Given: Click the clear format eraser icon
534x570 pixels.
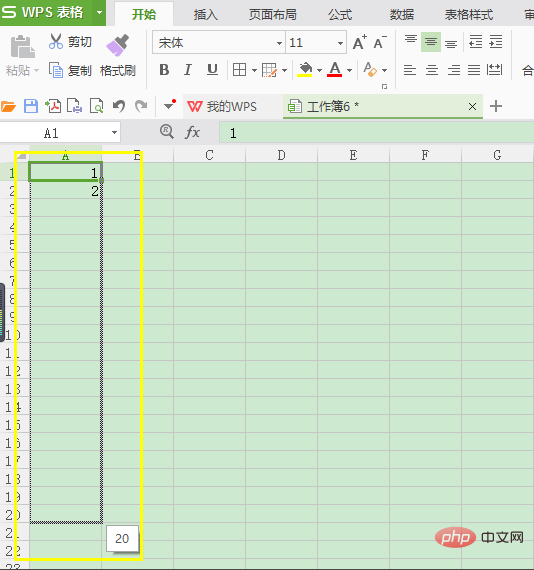Looking at the screenshot, I should [x=370, y=69].
